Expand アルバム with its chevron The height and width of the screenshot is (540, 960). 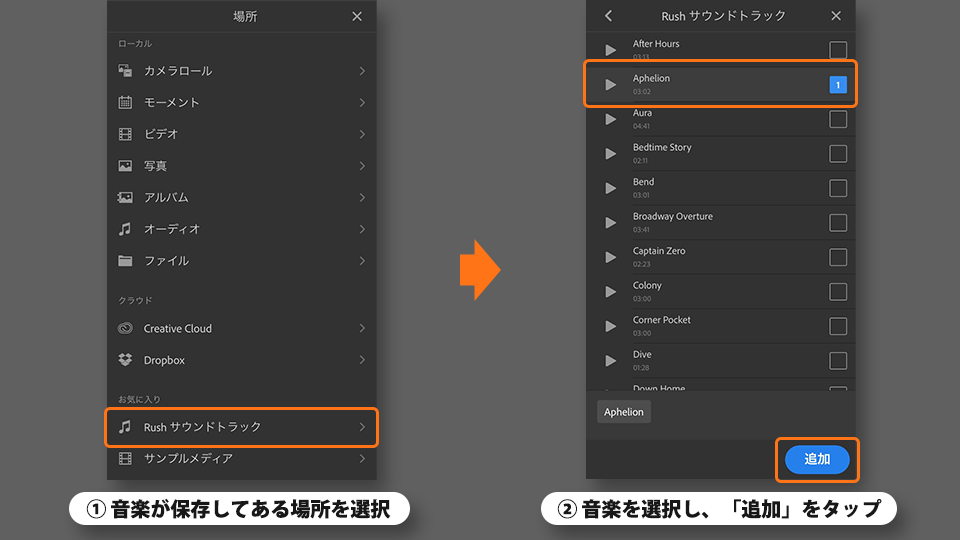coord(362,197)
